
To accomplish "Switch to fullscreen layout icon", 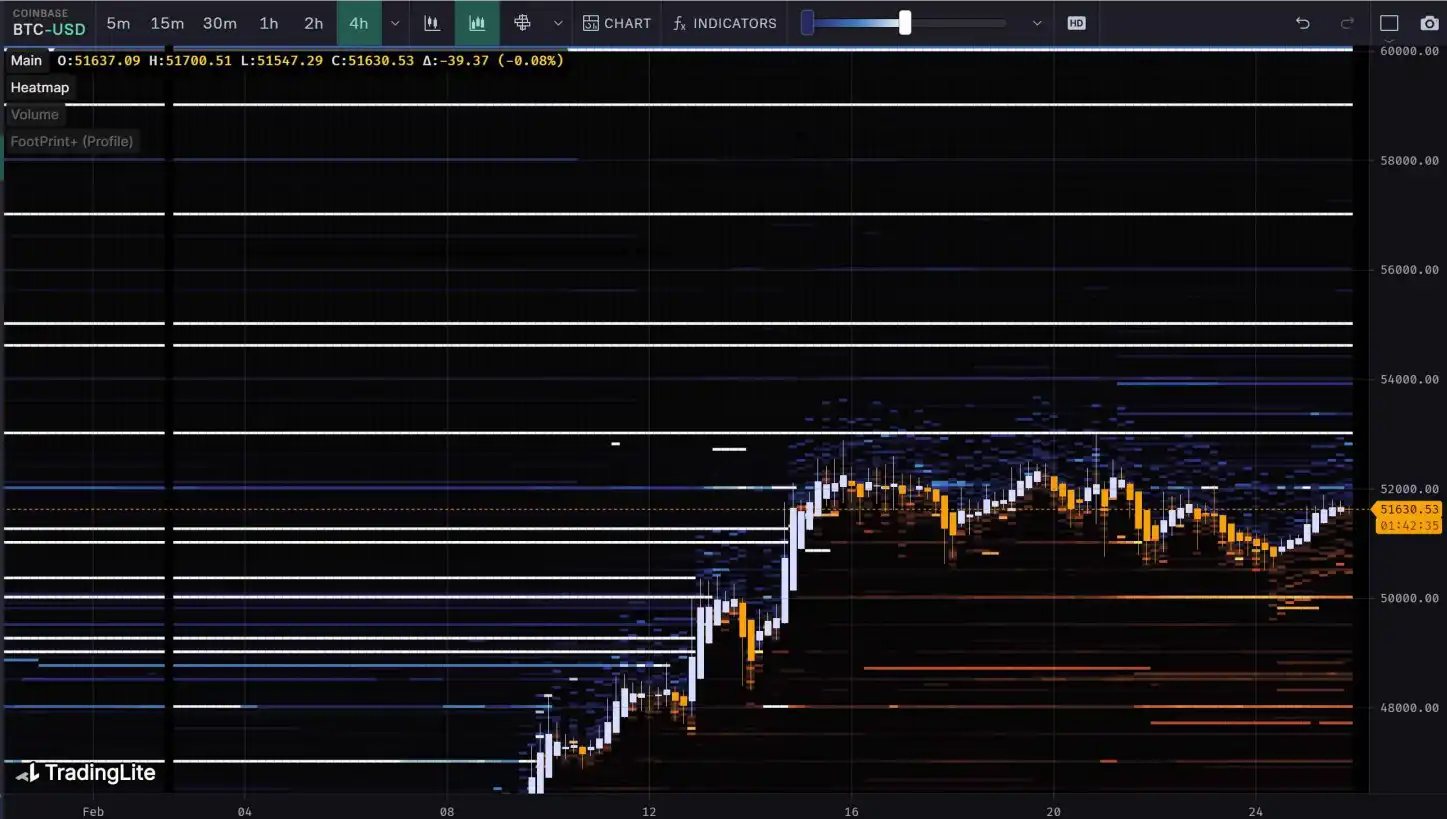I will (x=1389, y=23).
